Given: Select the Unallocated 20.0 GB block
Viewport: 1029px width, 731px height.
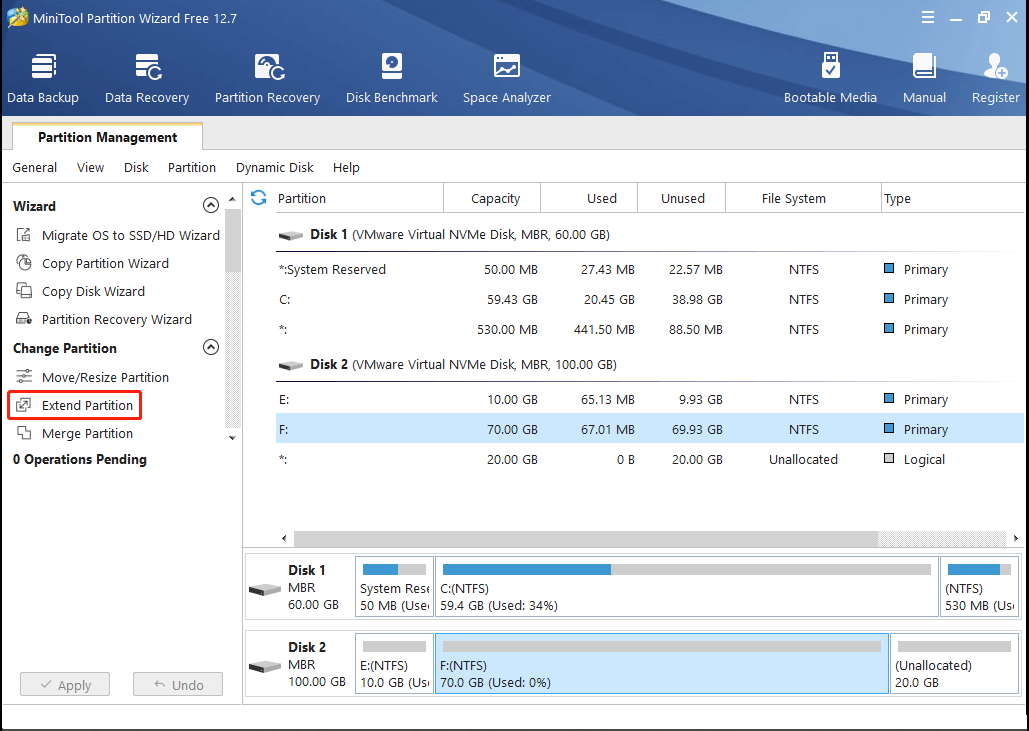Looking at the screenshot, I should pyautogui.click(x=954, y=663).
